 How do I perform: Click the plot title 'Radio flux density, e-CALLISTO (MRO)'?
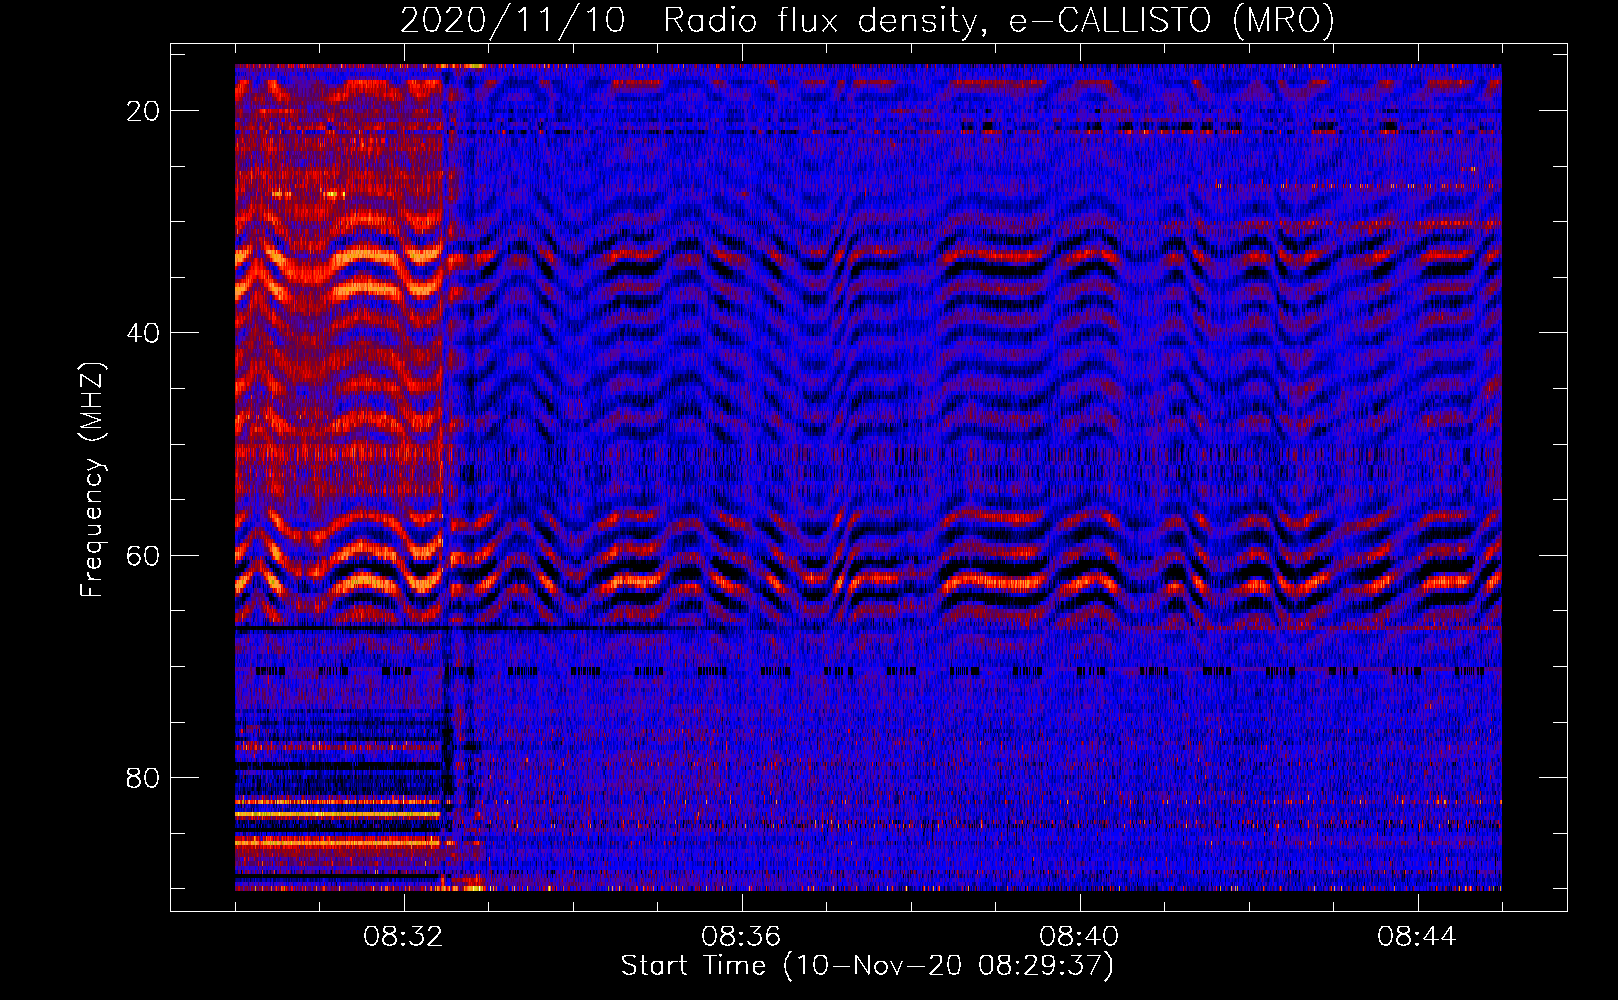pos(999,20)
